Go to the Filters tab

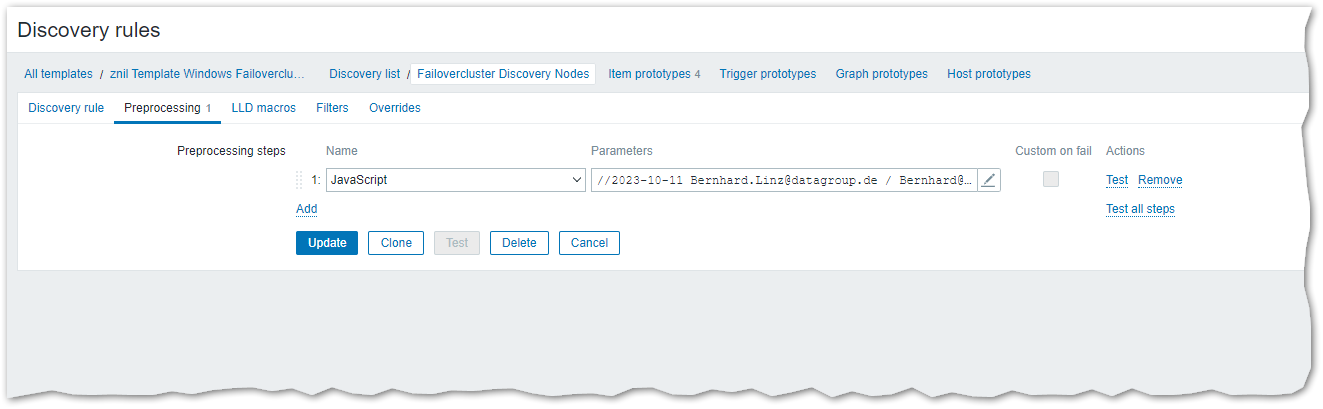(x=332, y=108)
